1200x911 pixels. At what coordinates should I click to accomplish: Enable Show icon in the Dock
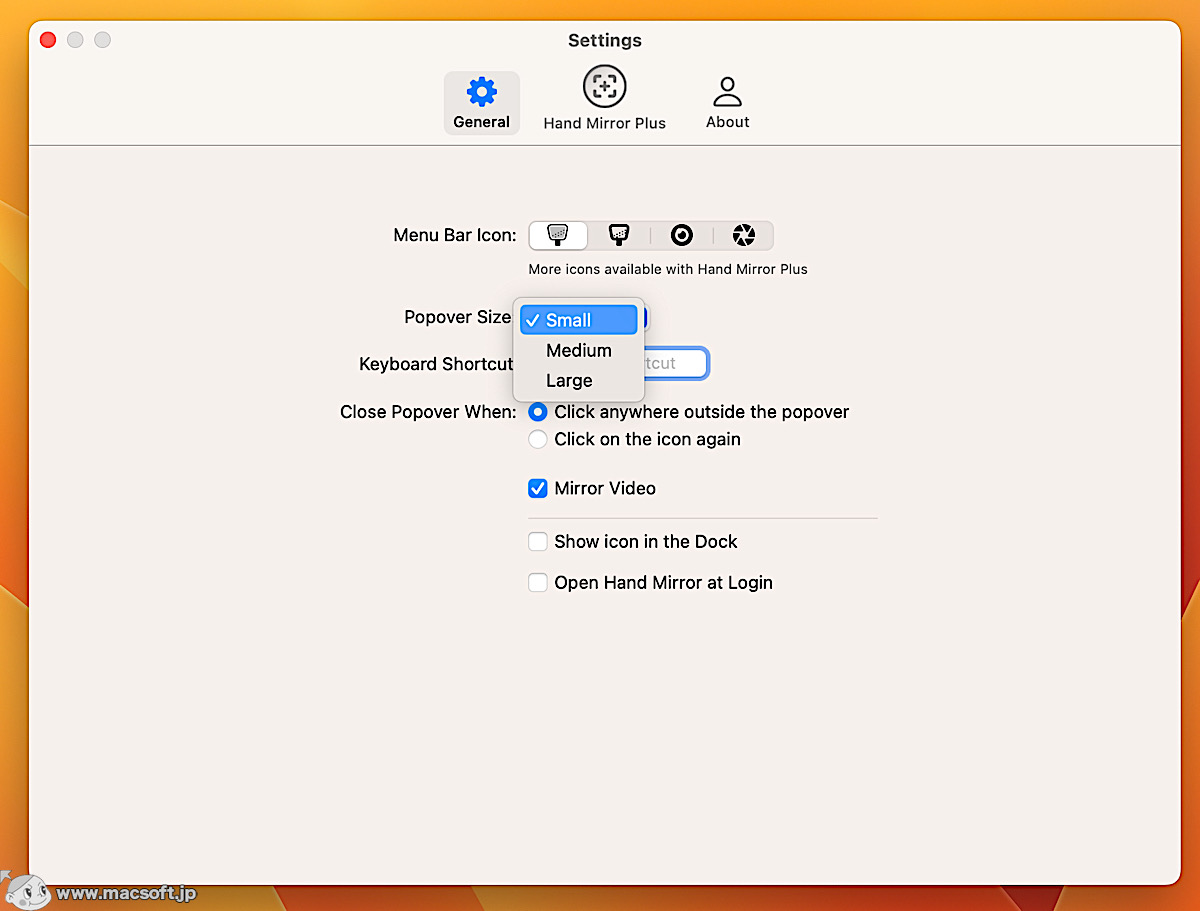click(x=538, y=541)
